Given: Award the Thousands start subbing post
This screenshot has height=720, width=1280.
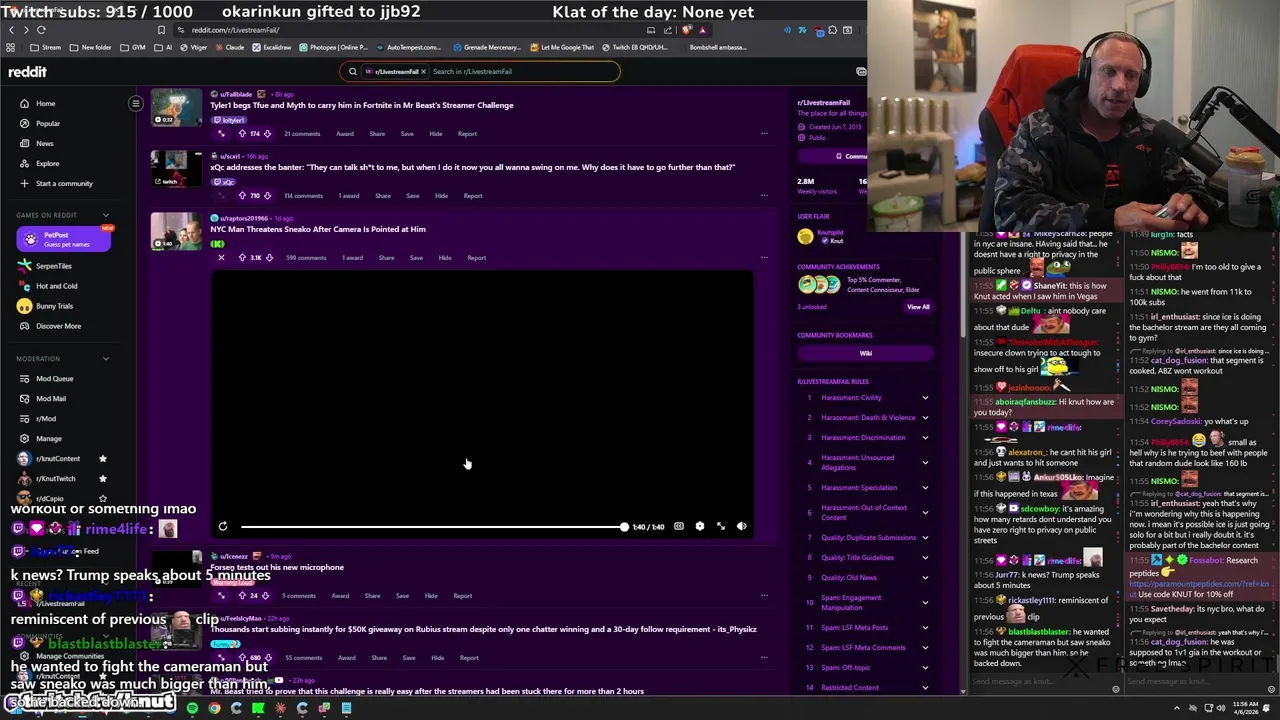Looking at the screenshot, I should (347, 658).
